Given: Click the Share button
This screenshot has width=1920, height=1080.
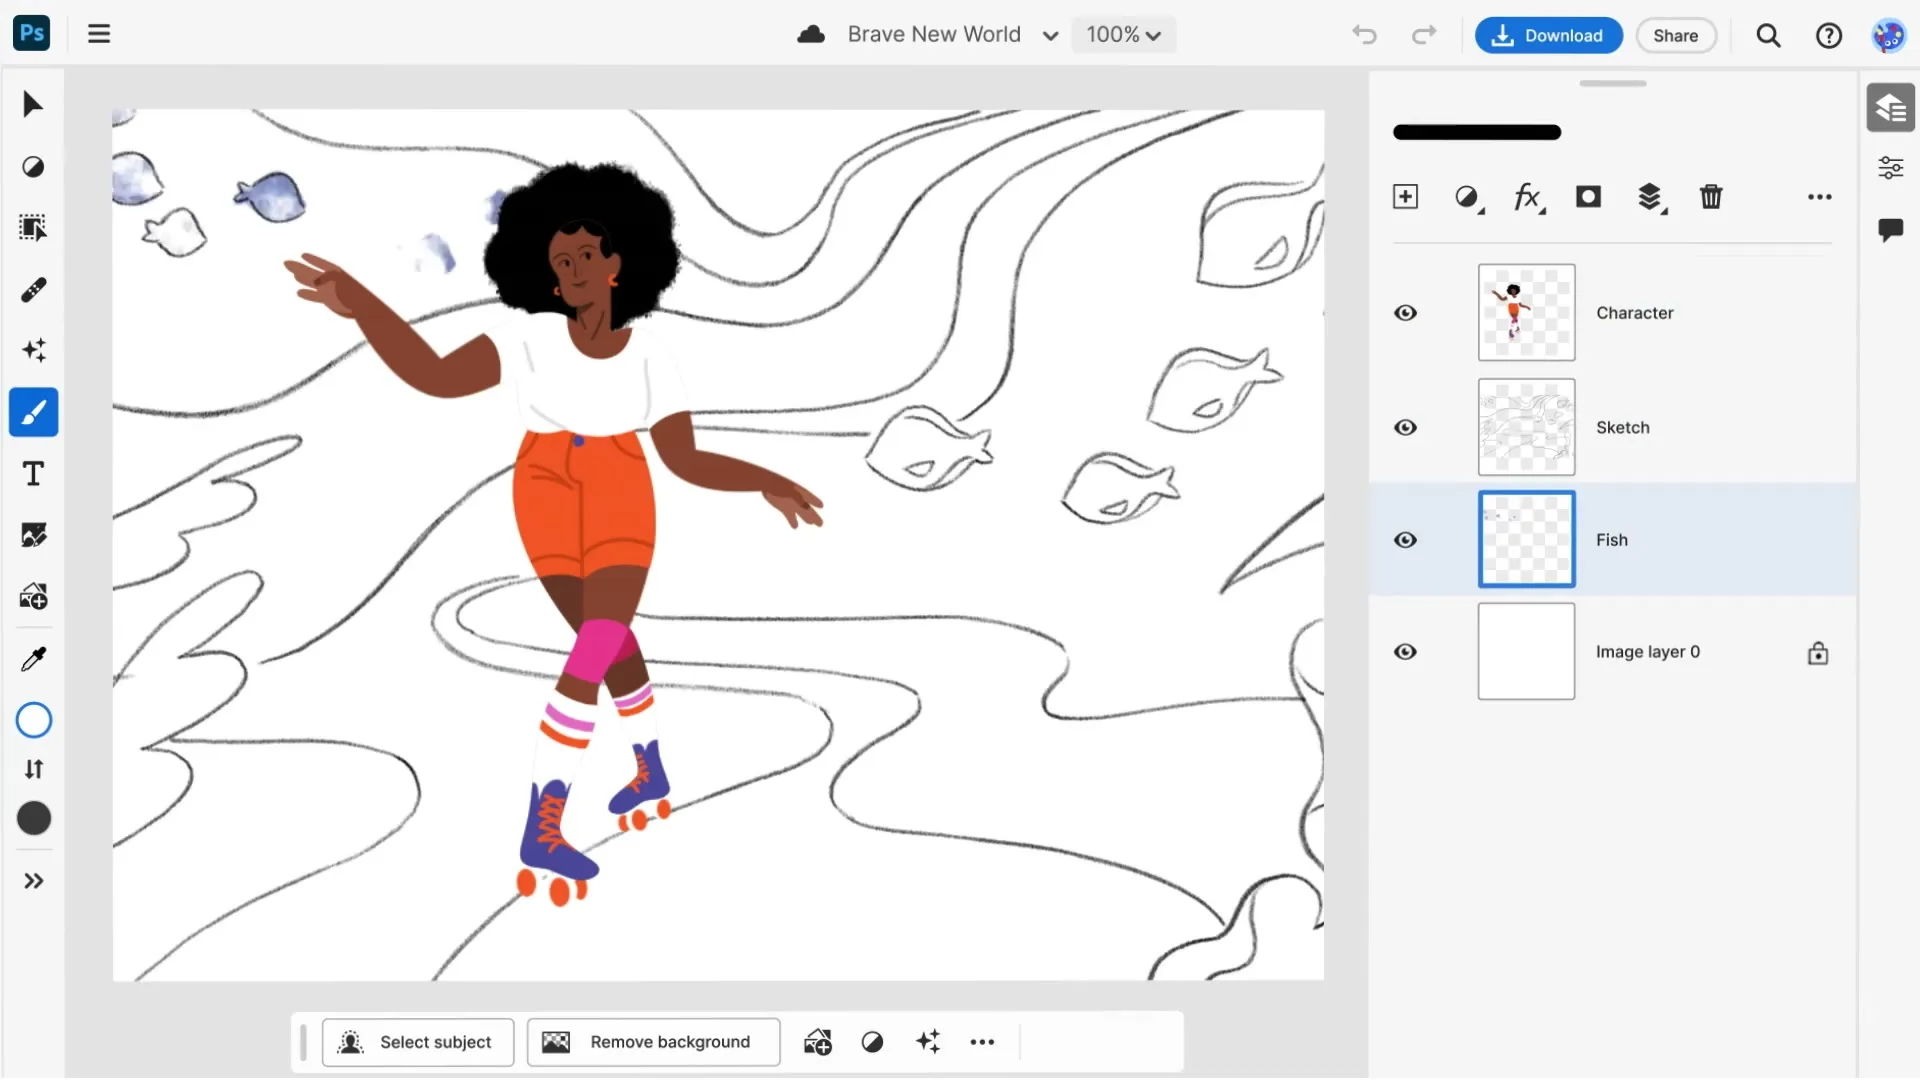Looking at the screenshot, I should (1675, 35).
